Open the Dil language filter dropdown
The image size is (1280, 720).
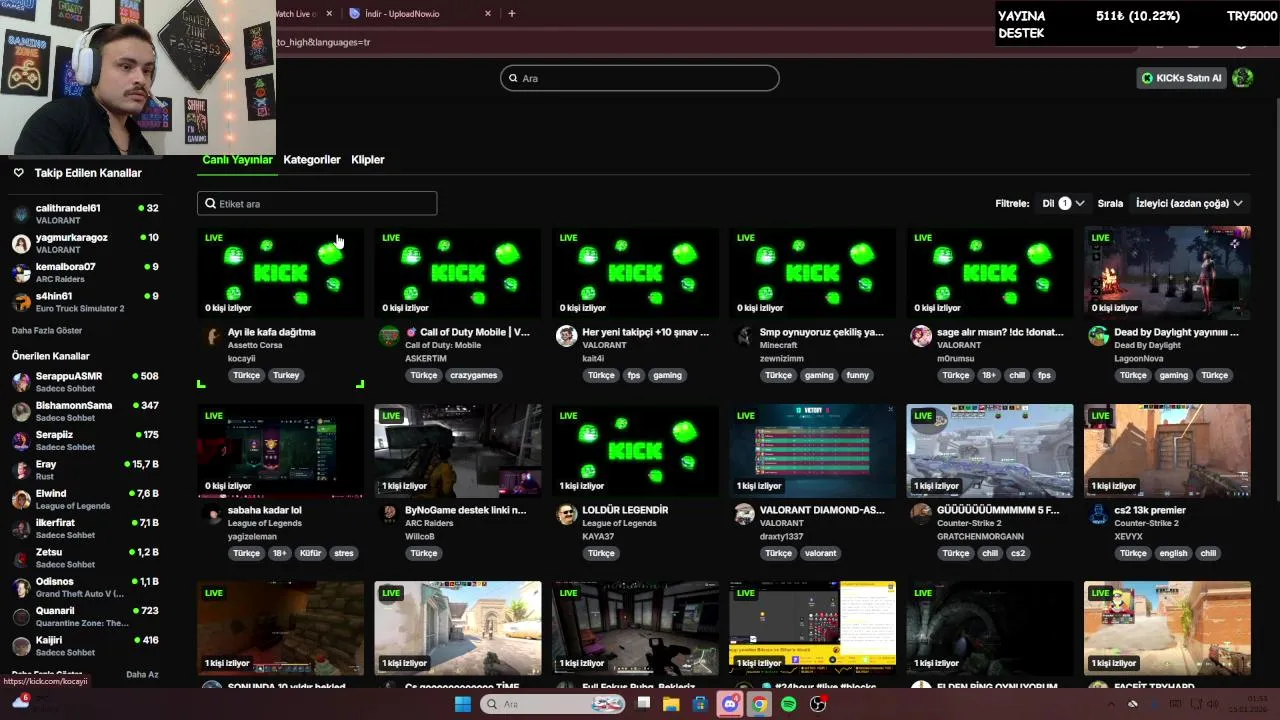click(1063, 203)
